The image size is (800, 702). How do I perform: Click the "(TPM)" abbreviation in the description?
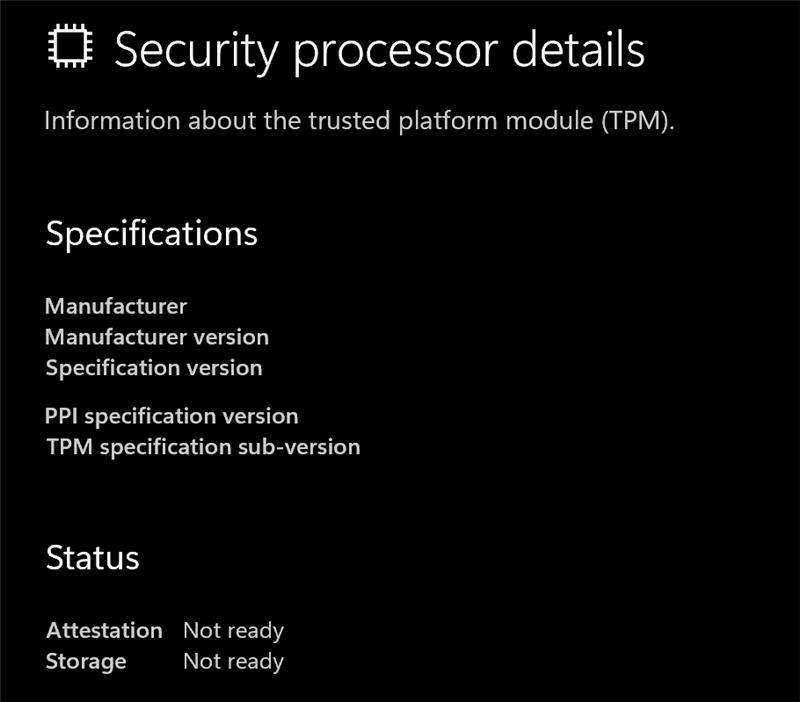coord(631,122)
